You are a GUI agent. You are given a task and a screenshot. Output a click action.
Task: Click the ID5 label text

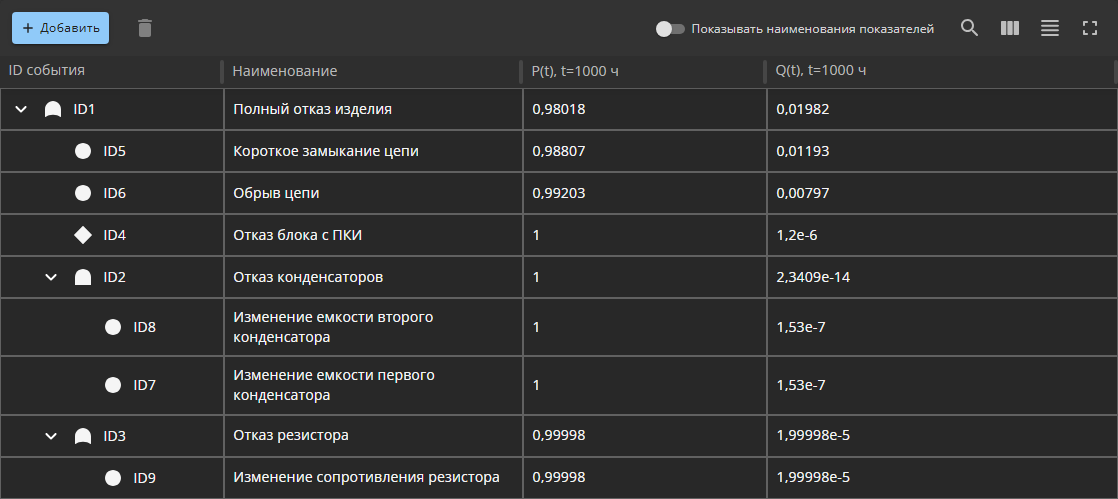pos(115,151)
